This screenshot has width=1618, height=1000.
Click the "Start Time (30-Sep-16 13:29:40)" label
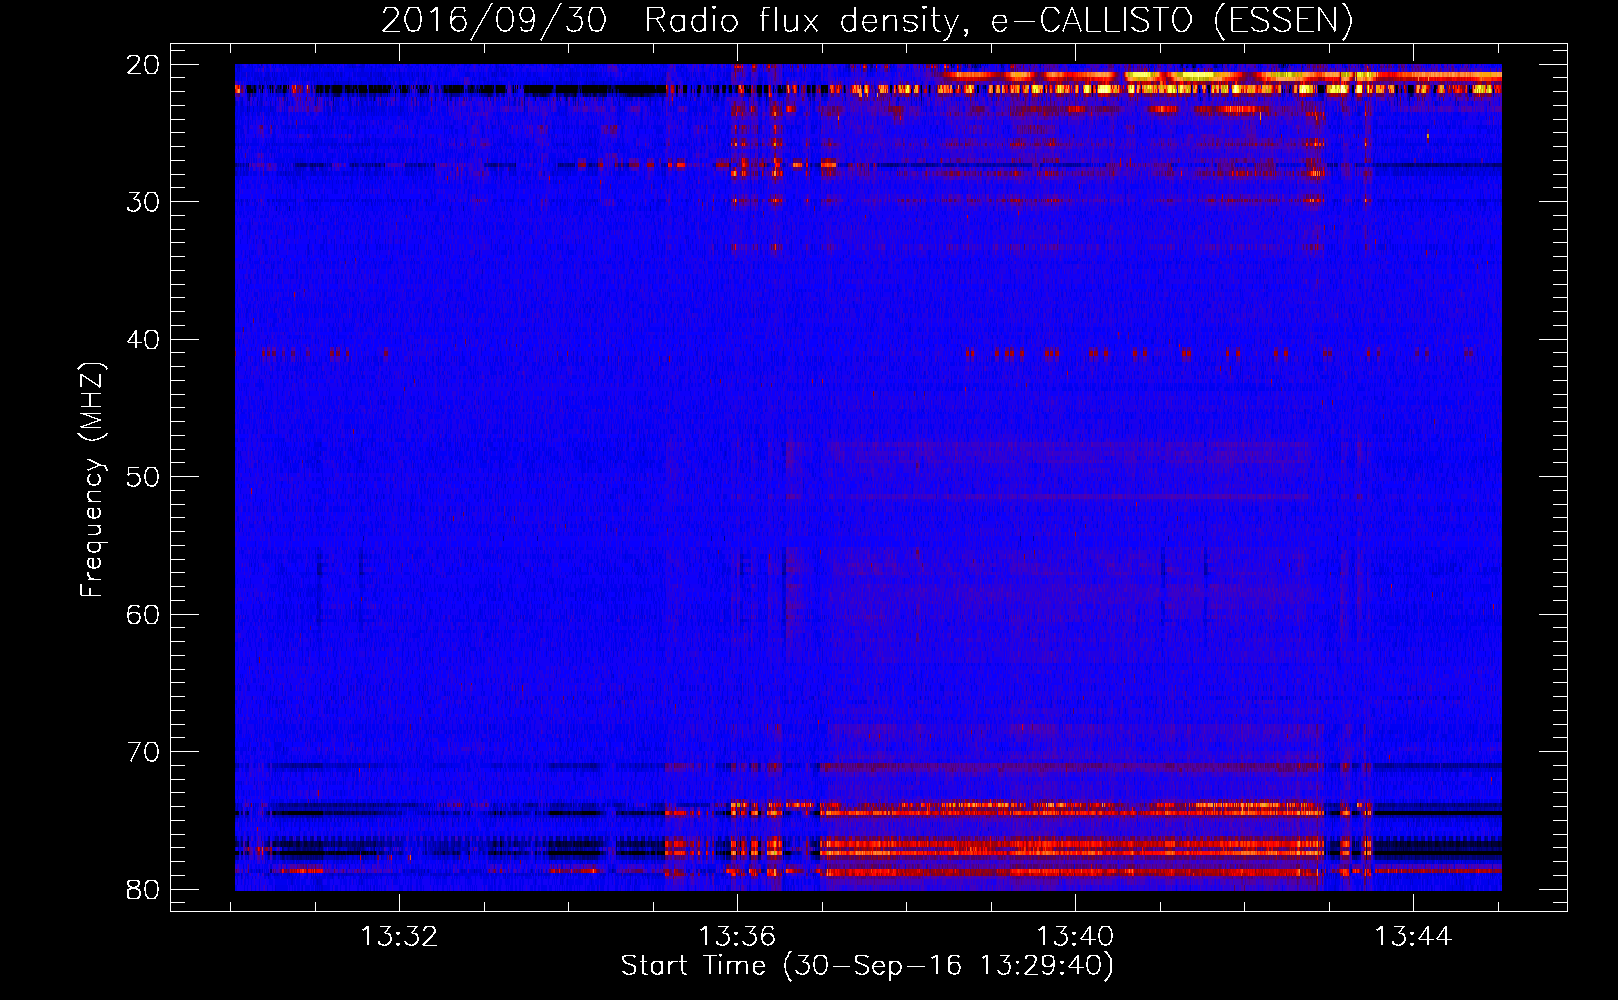tap(867, 966)
